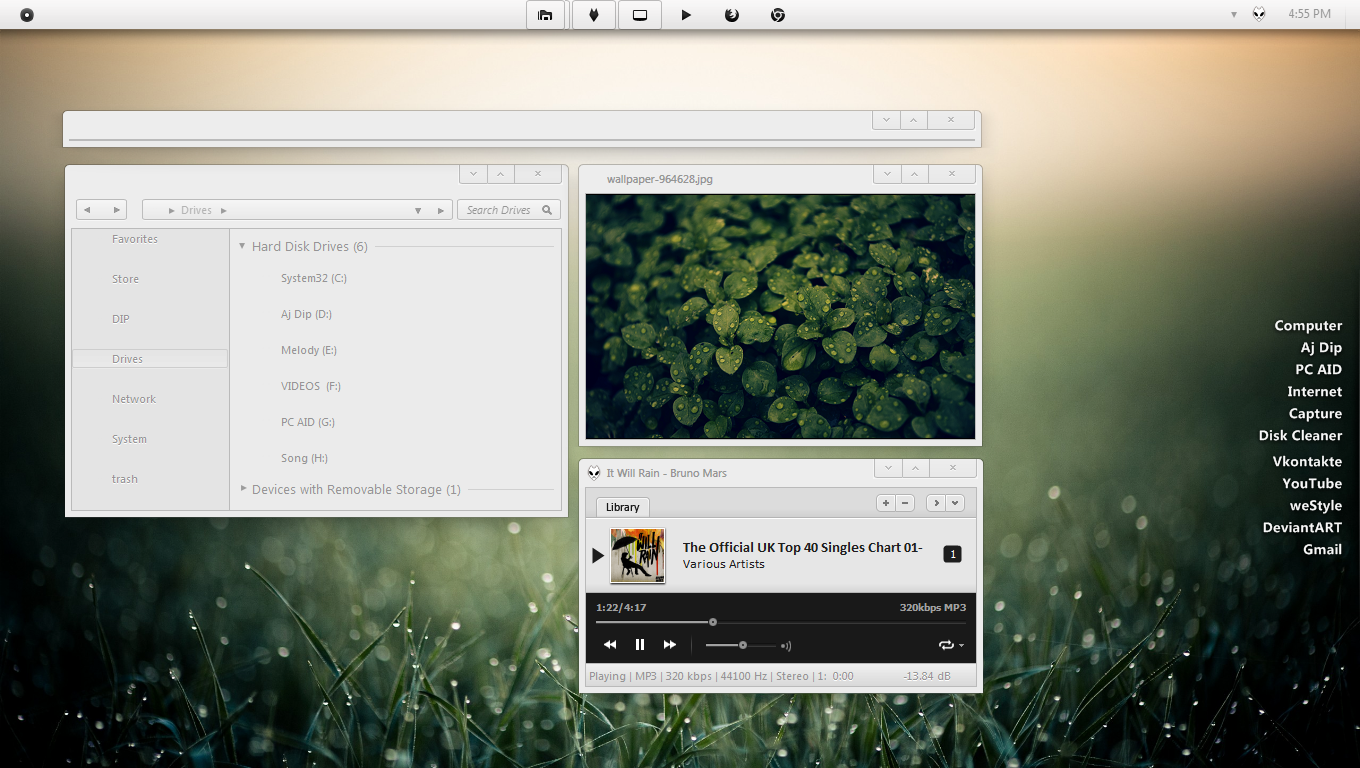Go back in Drives explorer

(x=88, y=210)
